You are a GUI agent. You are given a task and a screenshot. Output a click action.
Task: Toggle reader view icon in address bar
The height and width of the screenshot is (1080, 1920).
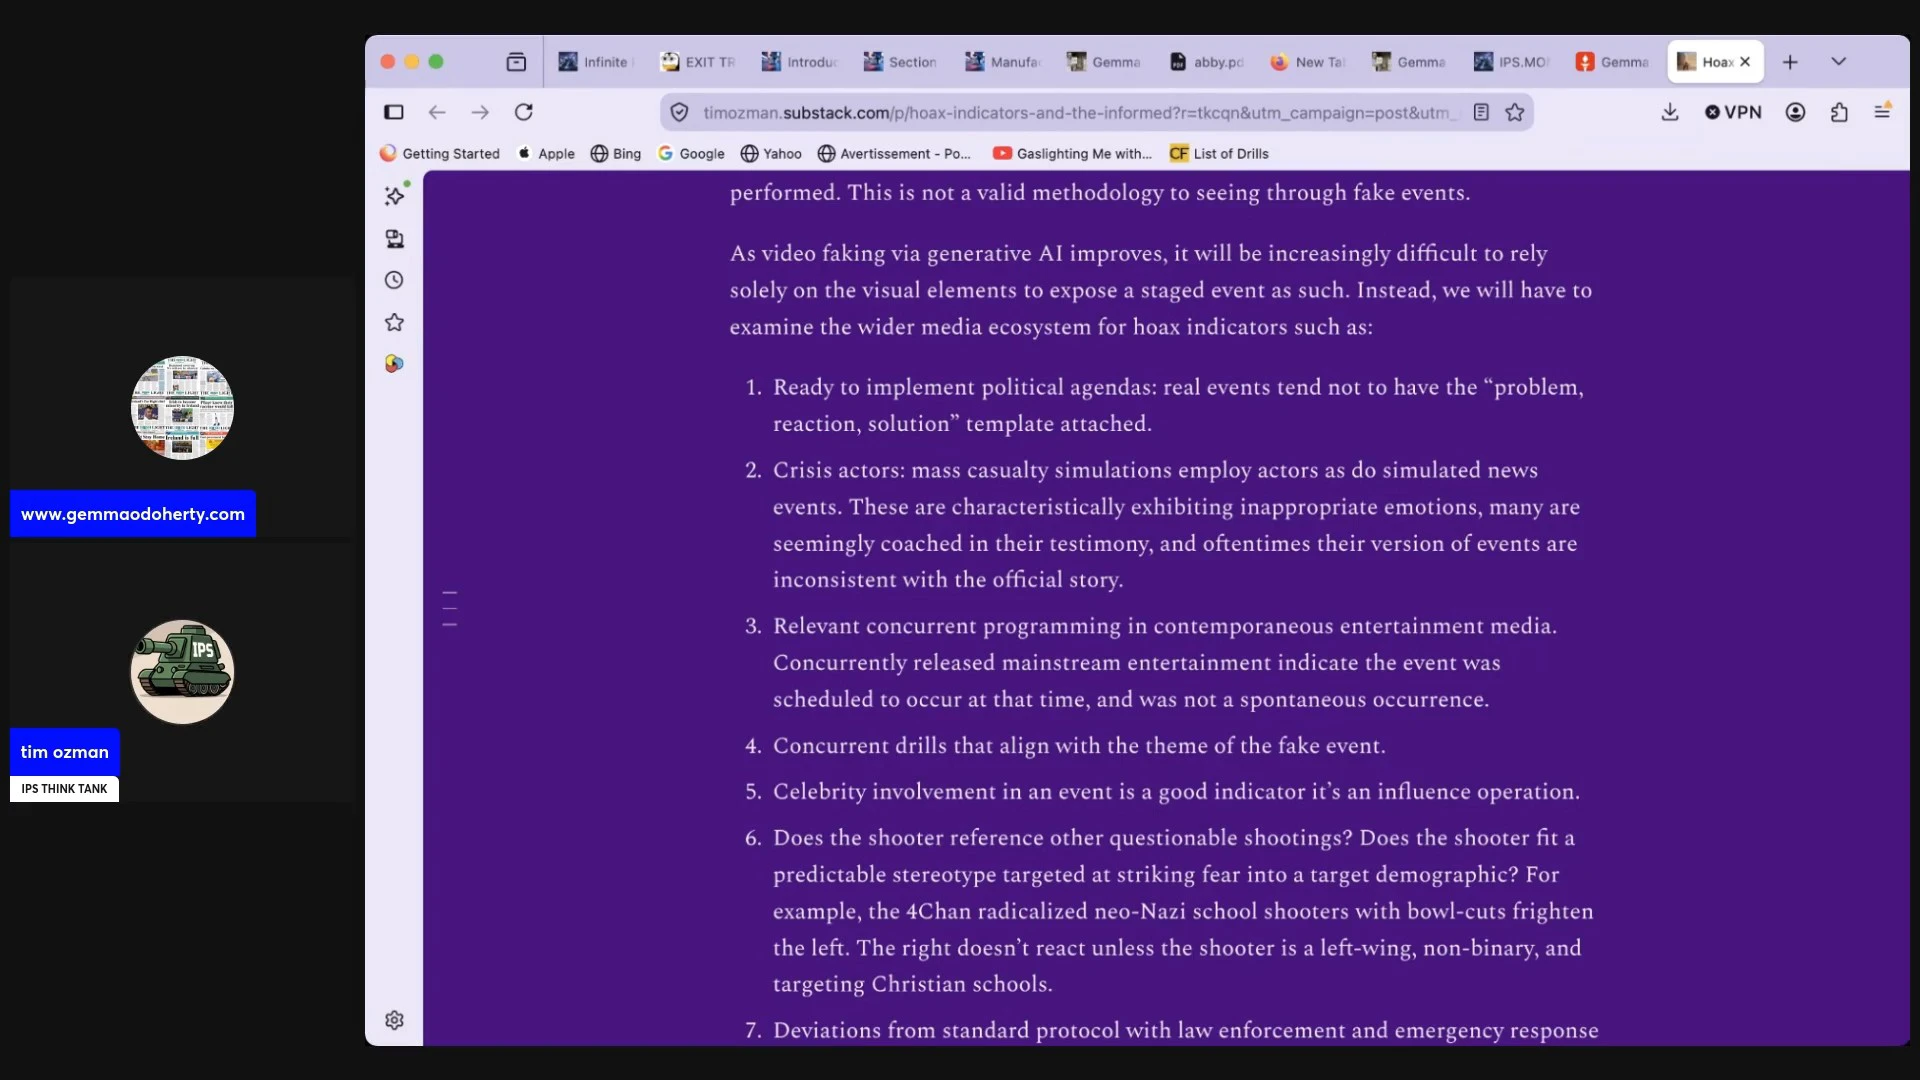1481,113
